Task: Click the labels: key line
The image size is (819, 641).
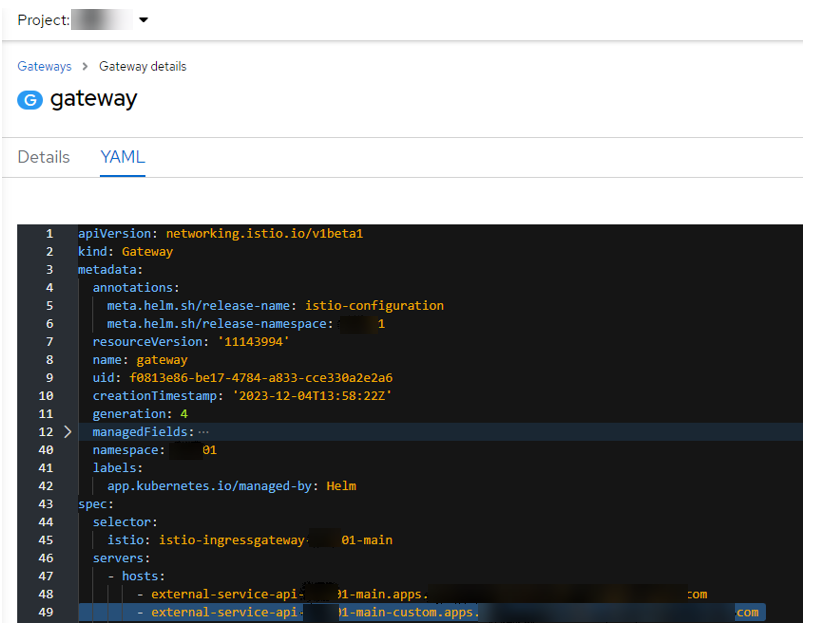Action: pos(118,468)
